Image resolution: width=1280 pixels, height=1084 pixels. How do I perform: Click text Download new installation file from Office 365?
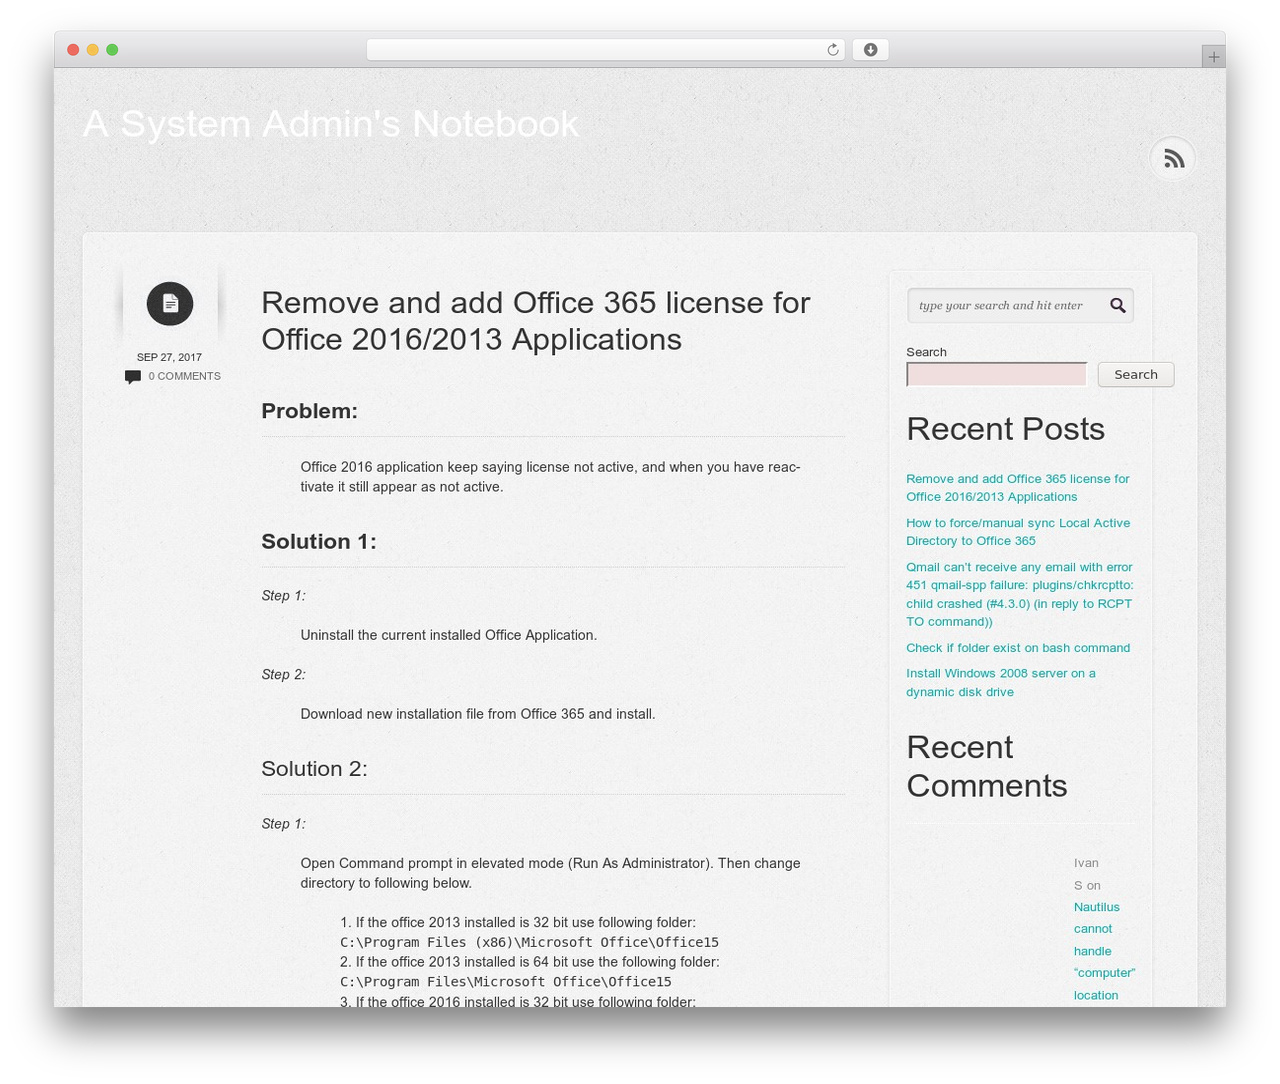click(478, 714)
